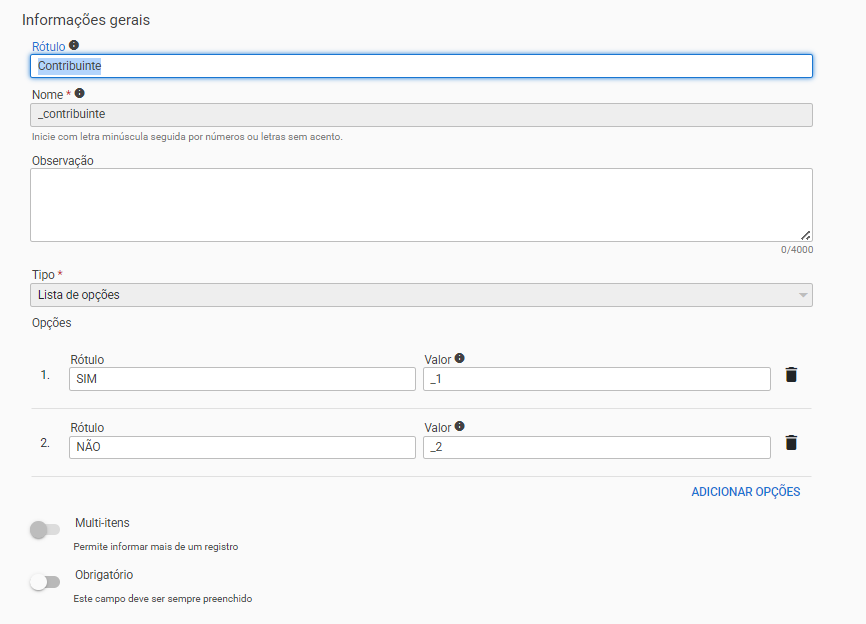This screenshot has width=866, height=624.
Task: Grab the Observação textarea resize handle
Action: (805, 235)
